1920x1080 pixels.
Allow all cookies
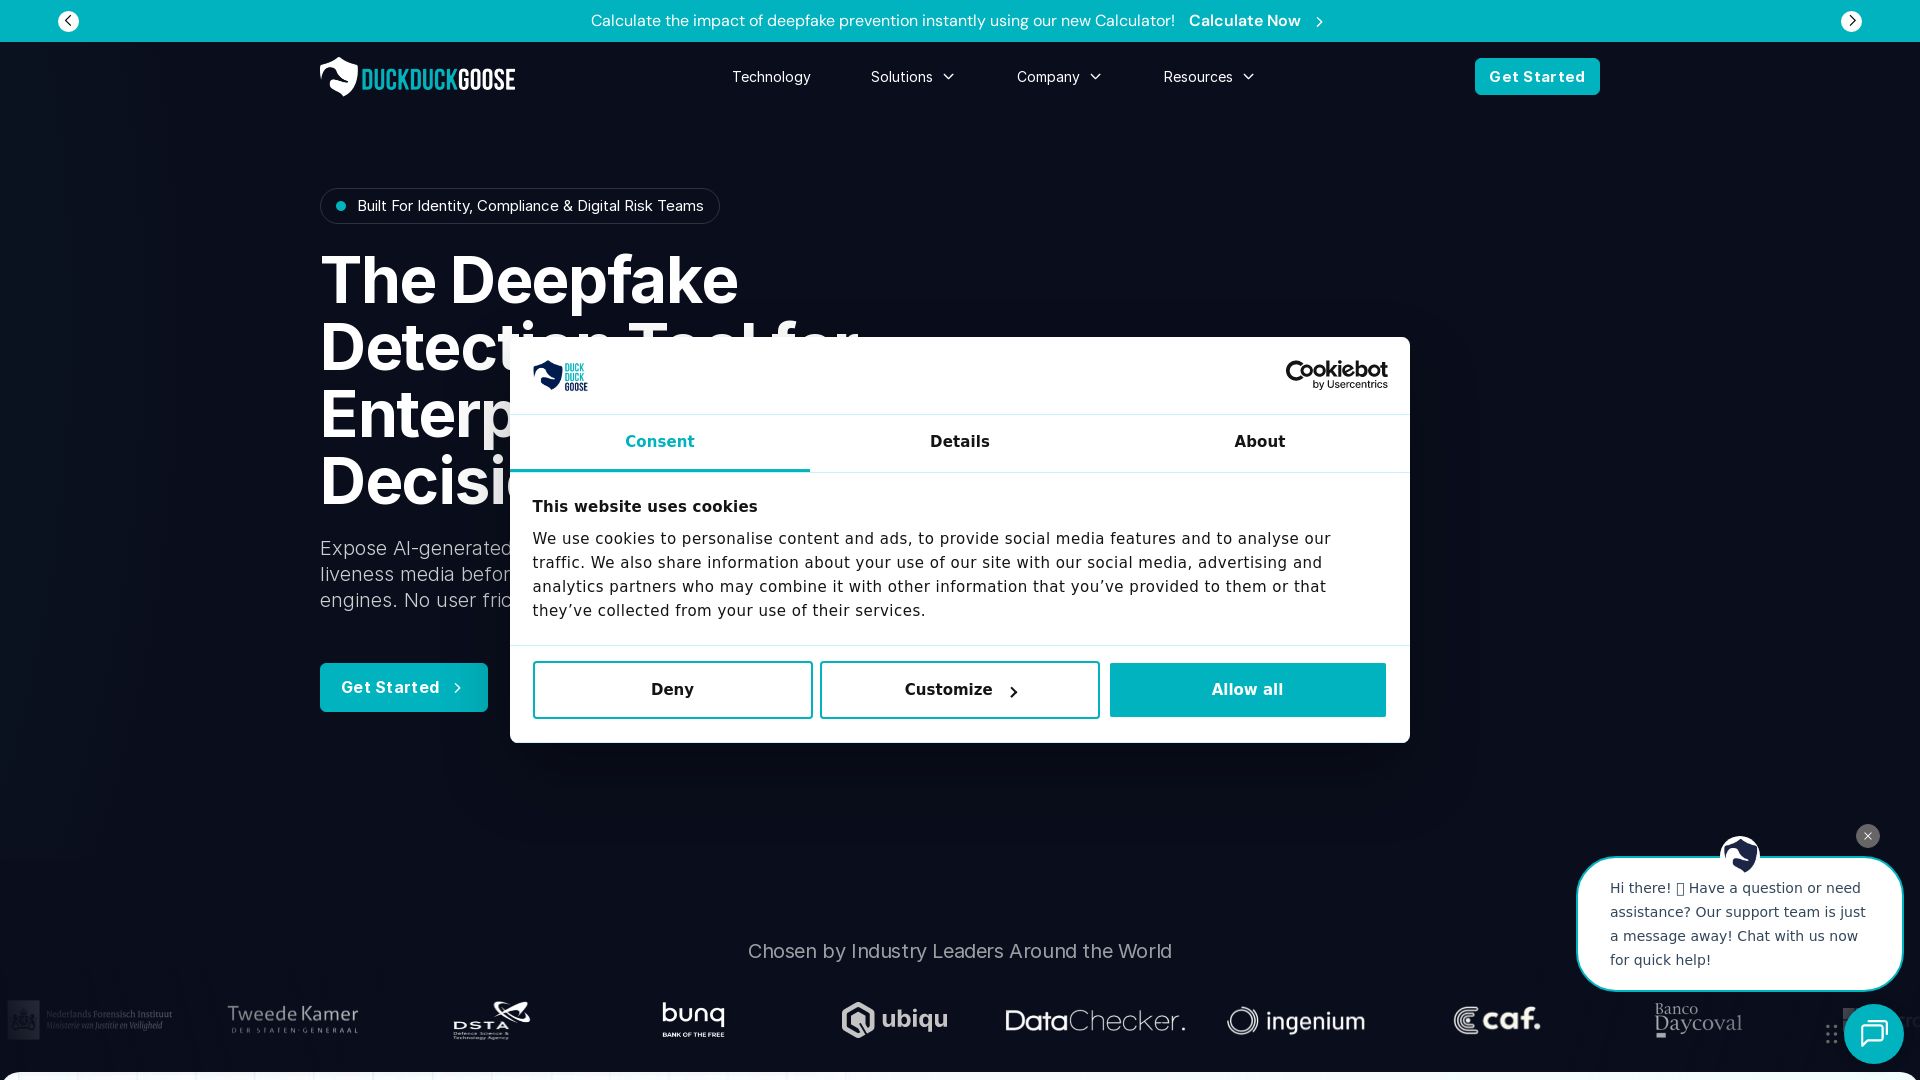click(x=1247, y=689)
